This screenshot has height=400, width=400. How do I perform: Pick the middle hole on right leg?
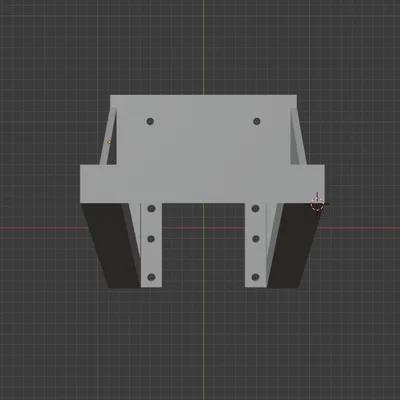(x=256, y=239)
